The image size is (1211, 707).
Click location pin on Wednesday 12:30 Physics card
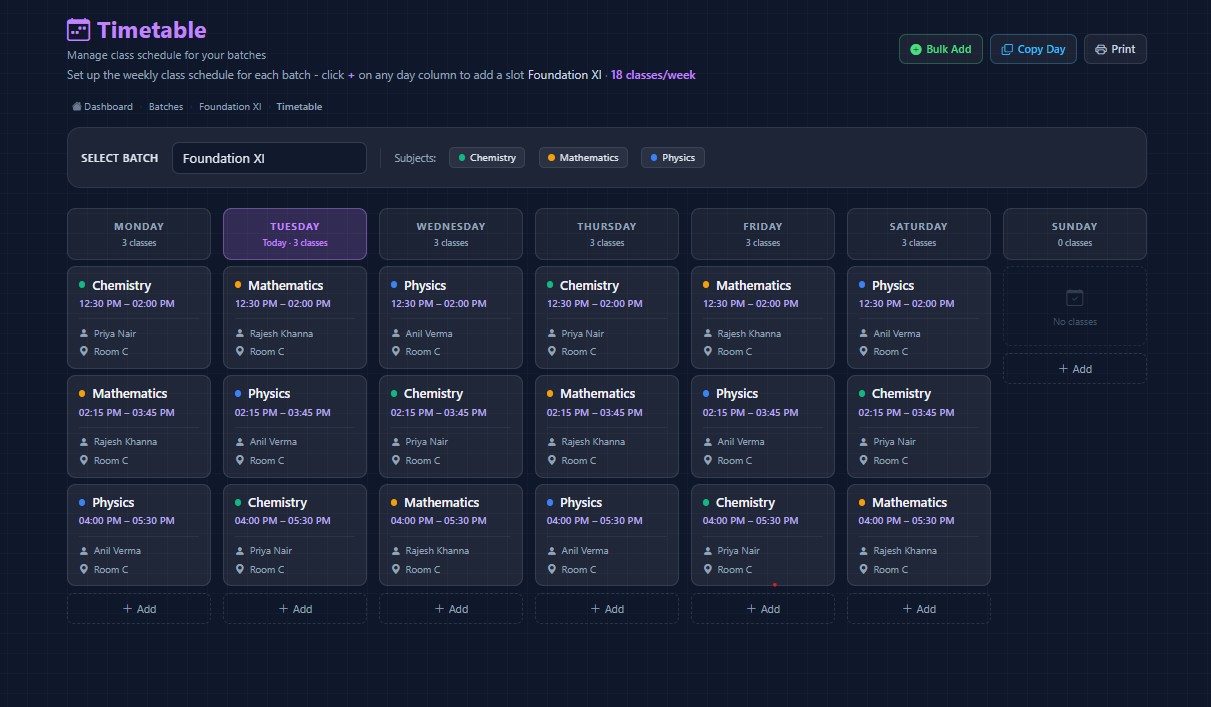click(396, 352)
